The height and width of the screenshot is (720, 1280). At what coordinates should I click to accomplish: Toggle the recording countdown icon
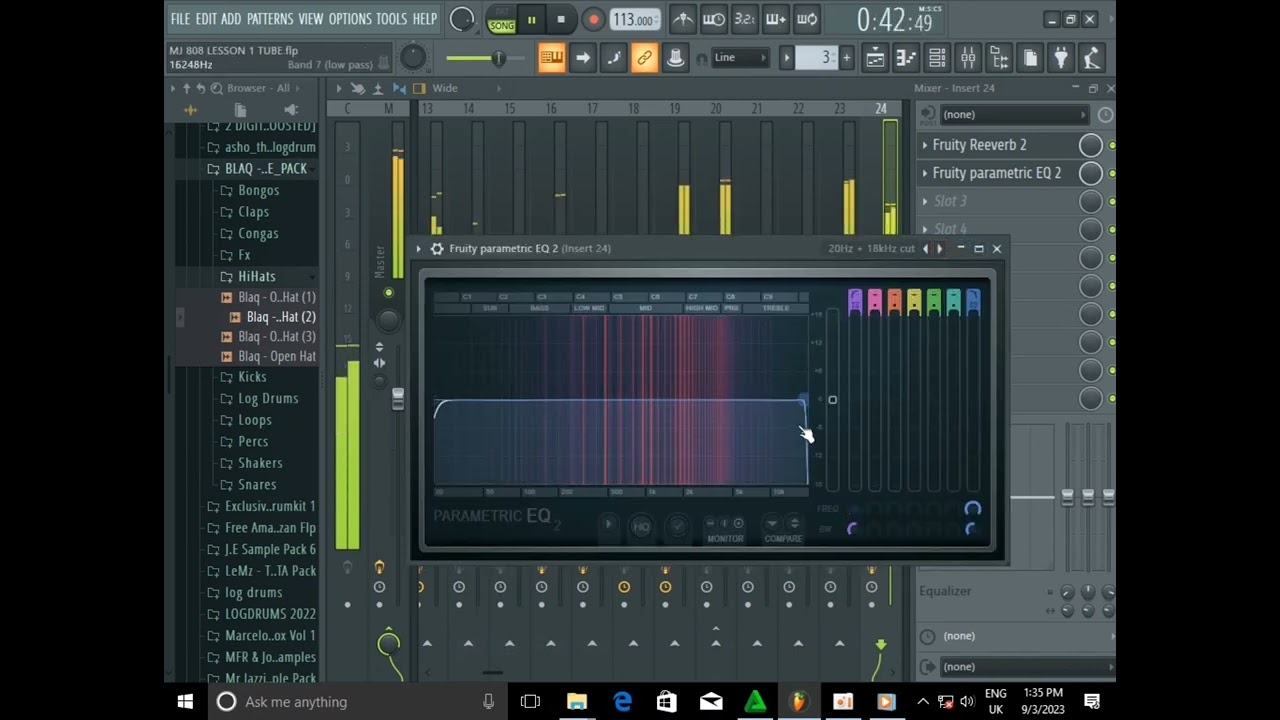[x=745, y=19]
